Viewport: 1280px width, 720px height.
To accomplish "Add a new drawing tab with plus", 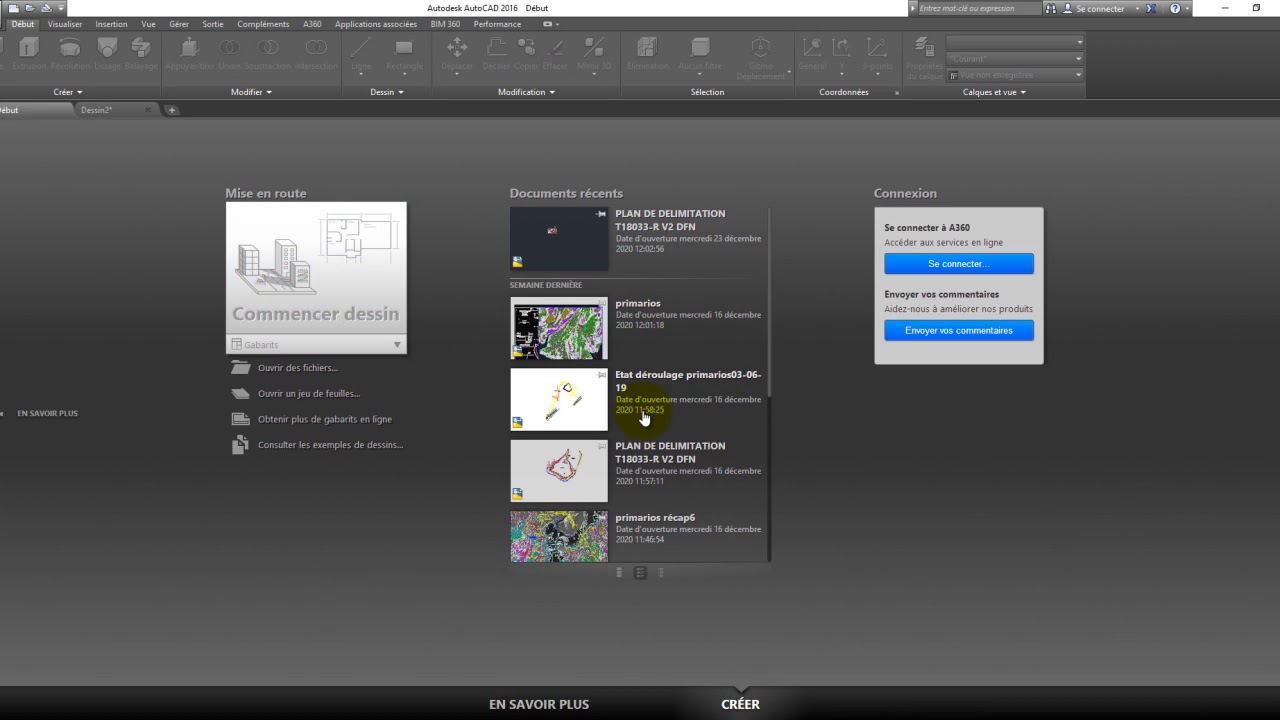I will 172,110.
